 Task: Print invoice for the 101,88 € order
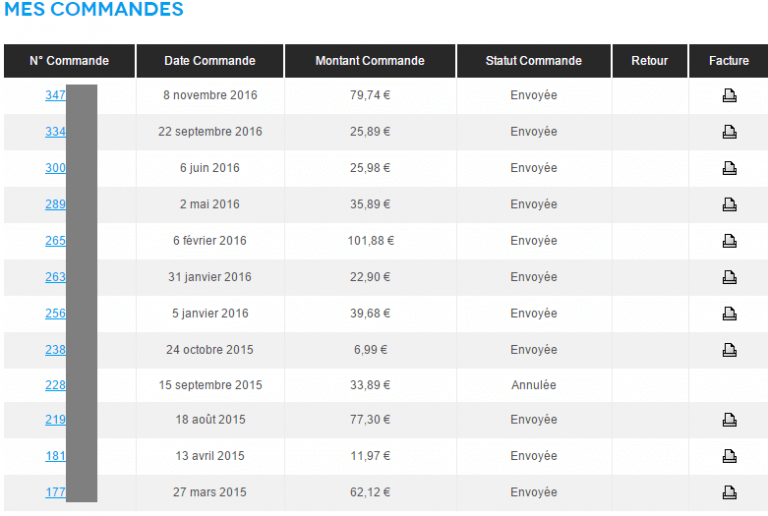[729, 241]
